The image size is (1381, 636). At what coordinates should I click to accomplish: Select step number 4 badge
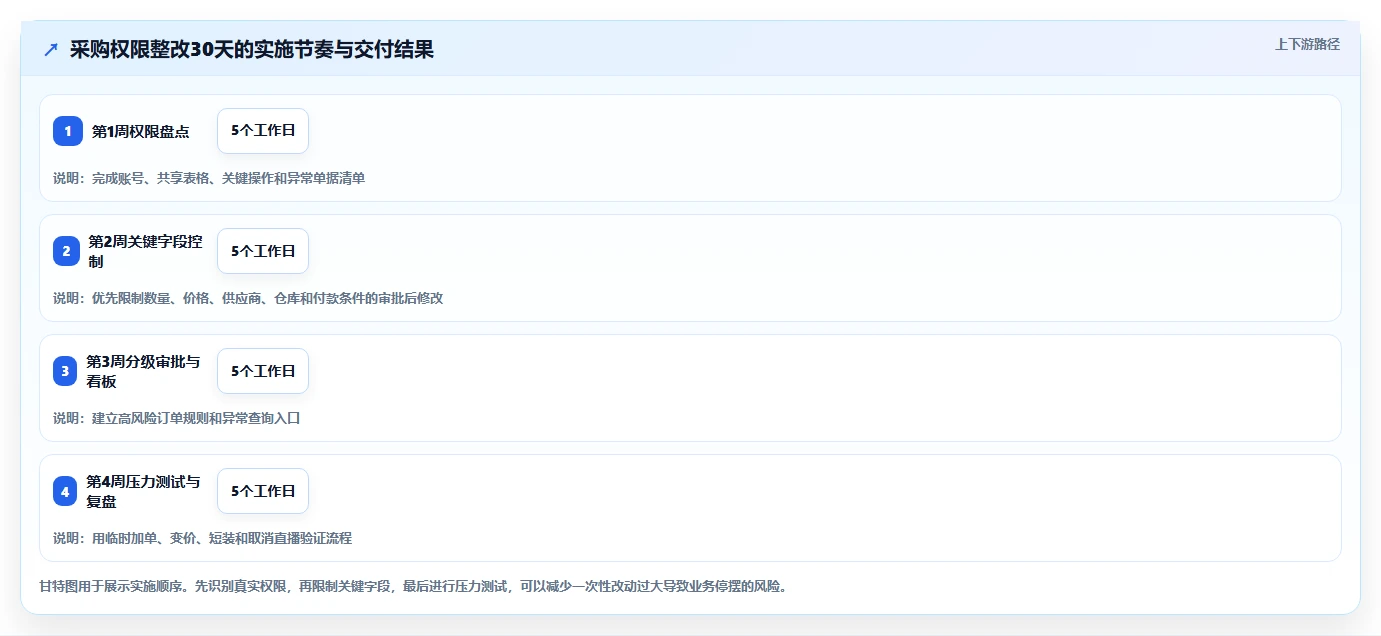click(65, 491)
